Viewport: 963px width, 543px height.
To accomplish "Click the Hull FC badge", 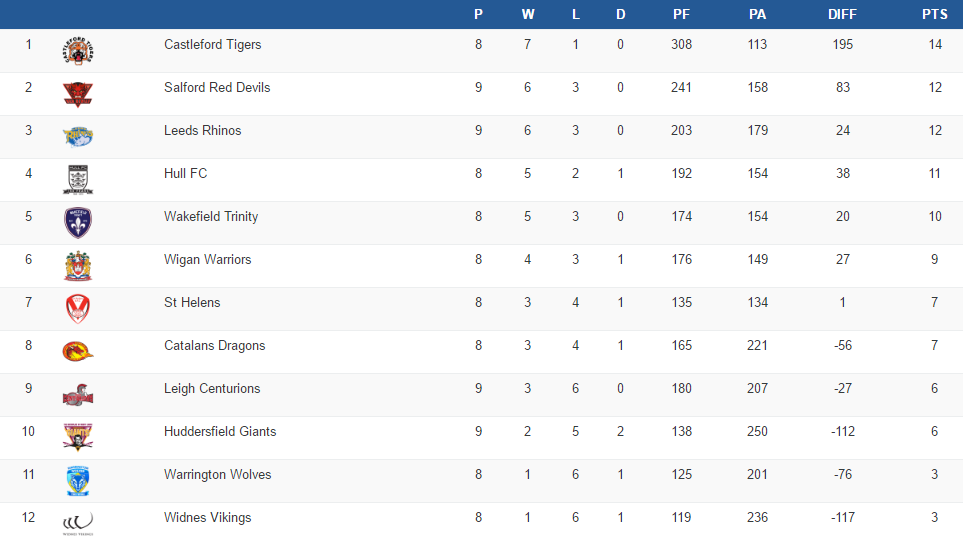I will [x=78, y=180].
